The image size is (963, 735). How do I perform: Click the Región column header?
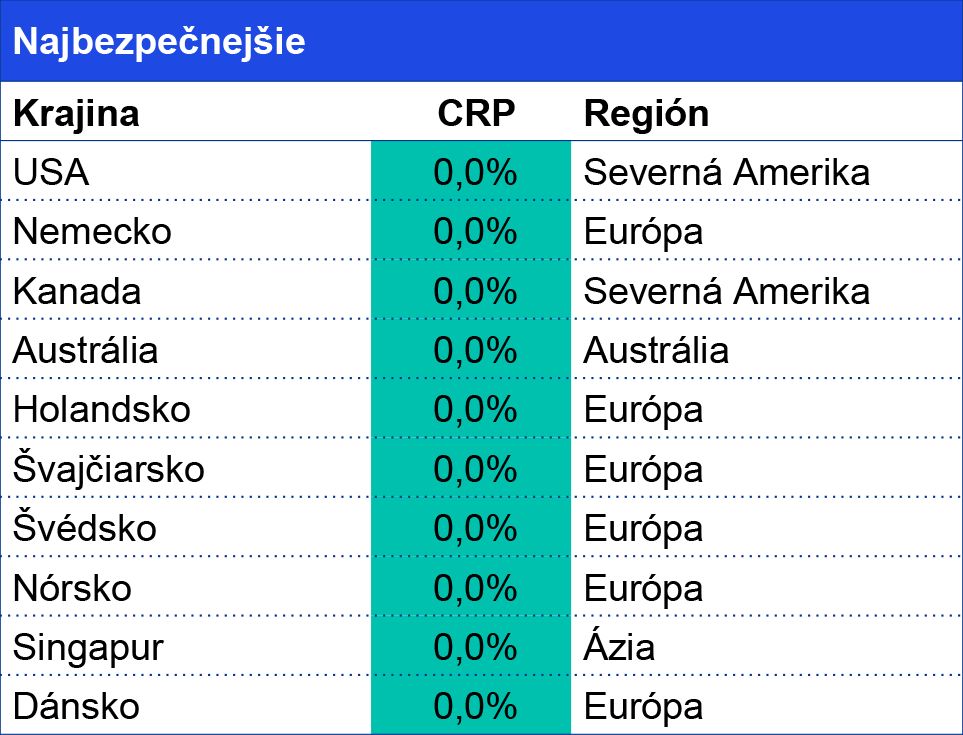(646, 113)
